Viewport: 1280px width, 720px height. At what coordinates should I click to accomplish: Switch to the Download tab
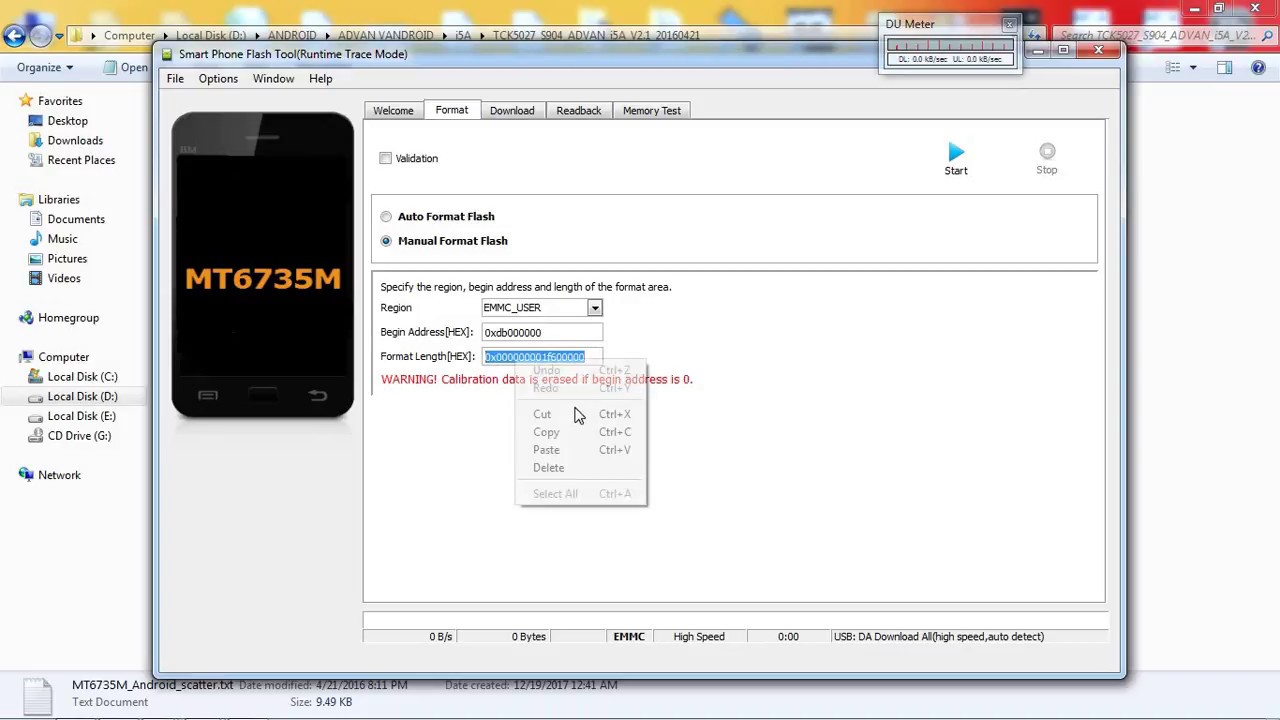(x=512, y=111)
